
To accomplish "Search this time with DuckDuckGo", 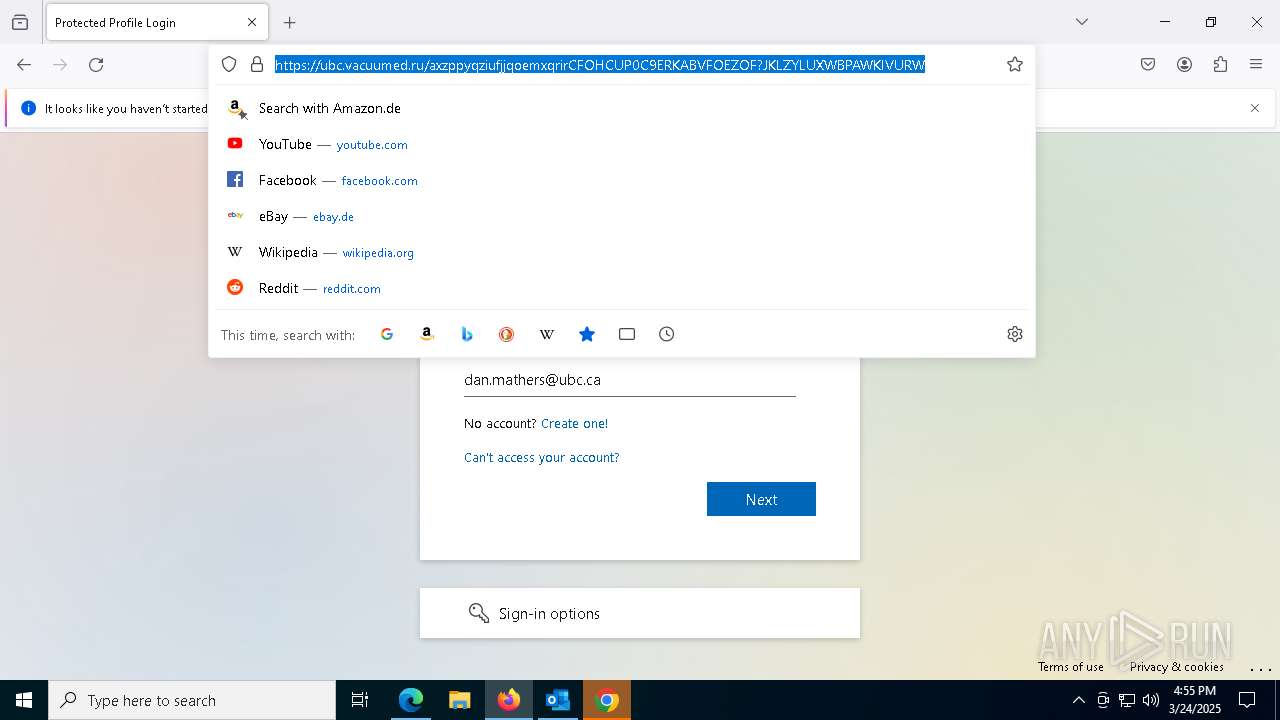I will (x=507, y=334).
